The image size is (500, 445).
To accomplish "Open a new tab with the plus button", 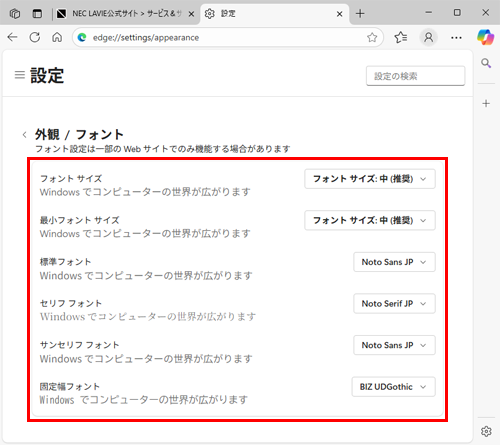I will click(360, 14).
